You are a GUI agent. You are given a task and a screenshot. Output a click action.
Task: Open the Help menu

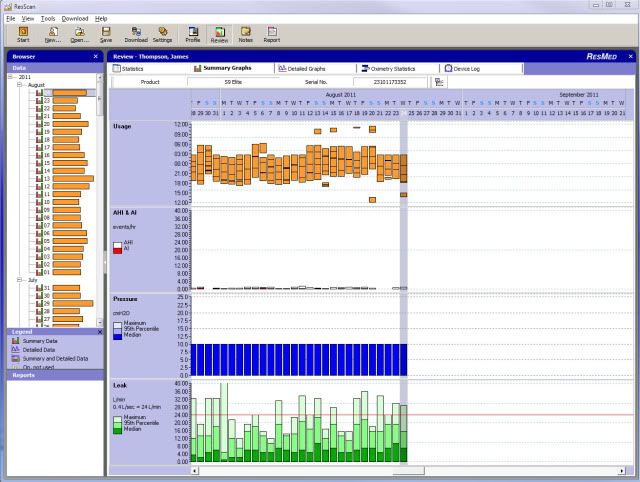101,19
